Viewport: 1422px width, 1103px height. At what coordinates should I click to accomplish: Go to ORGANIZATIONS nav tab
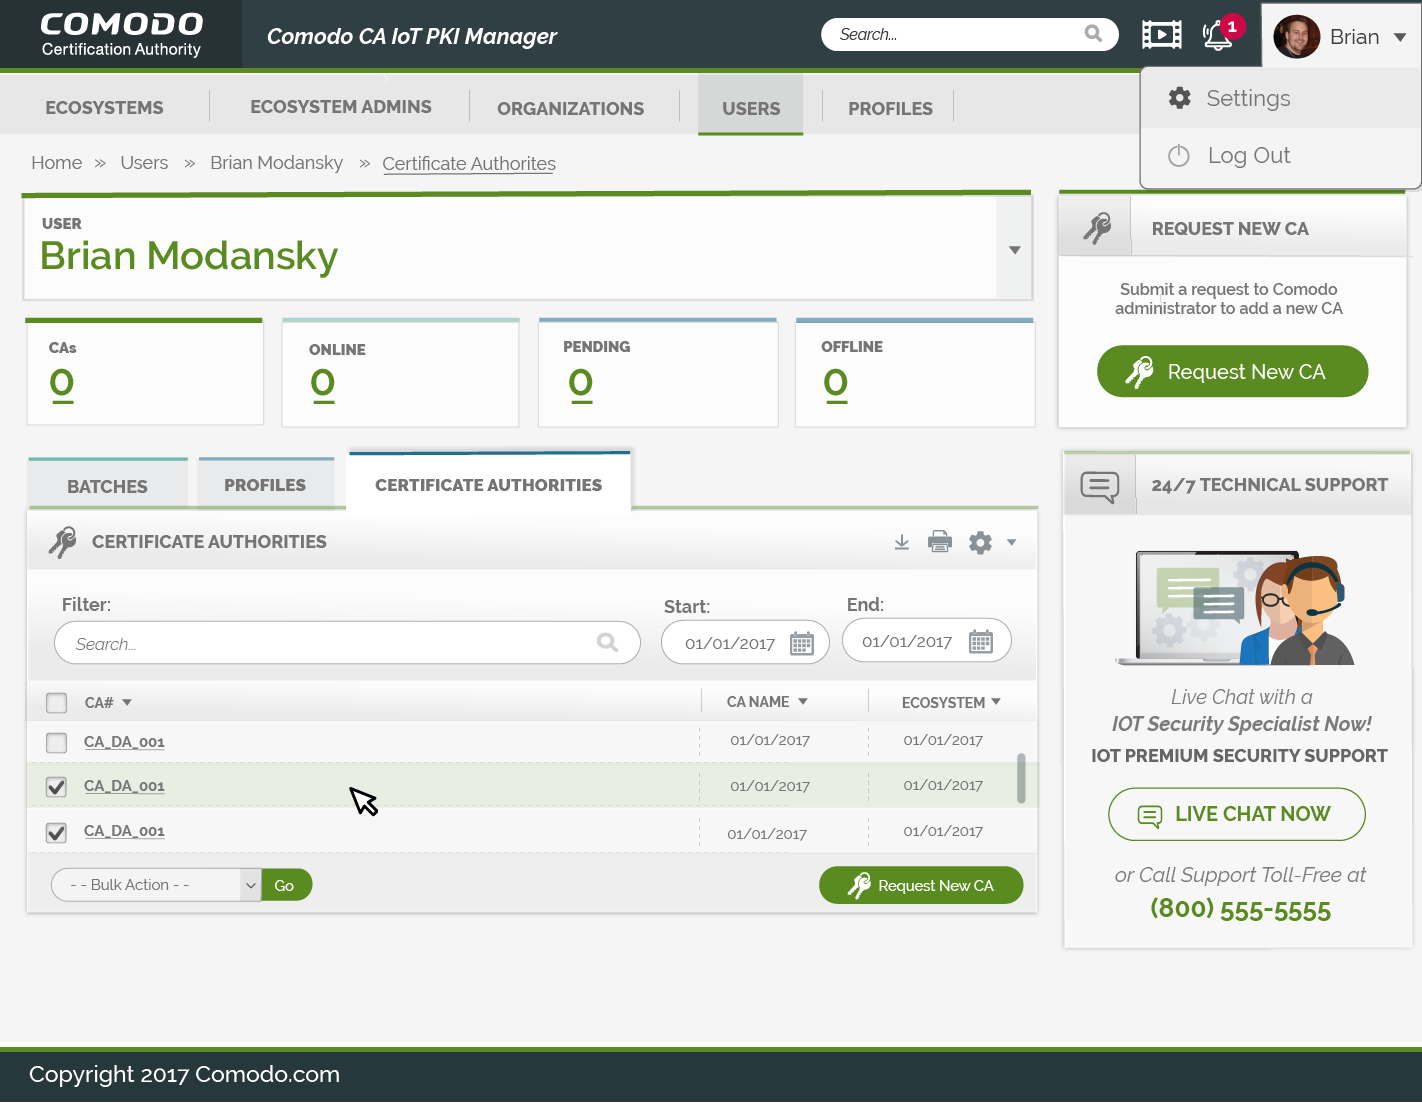click(571, 109)
